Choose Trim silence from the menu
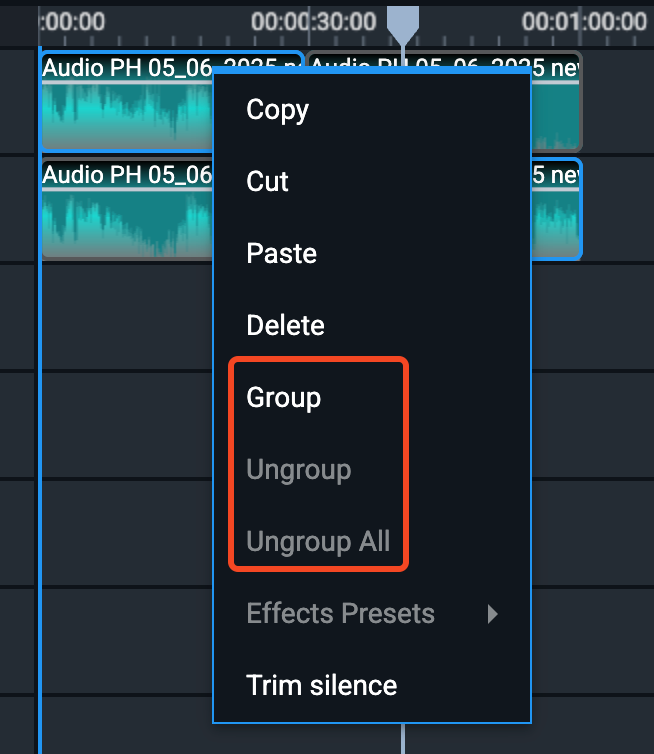654x754 pixels. point(321,685)
